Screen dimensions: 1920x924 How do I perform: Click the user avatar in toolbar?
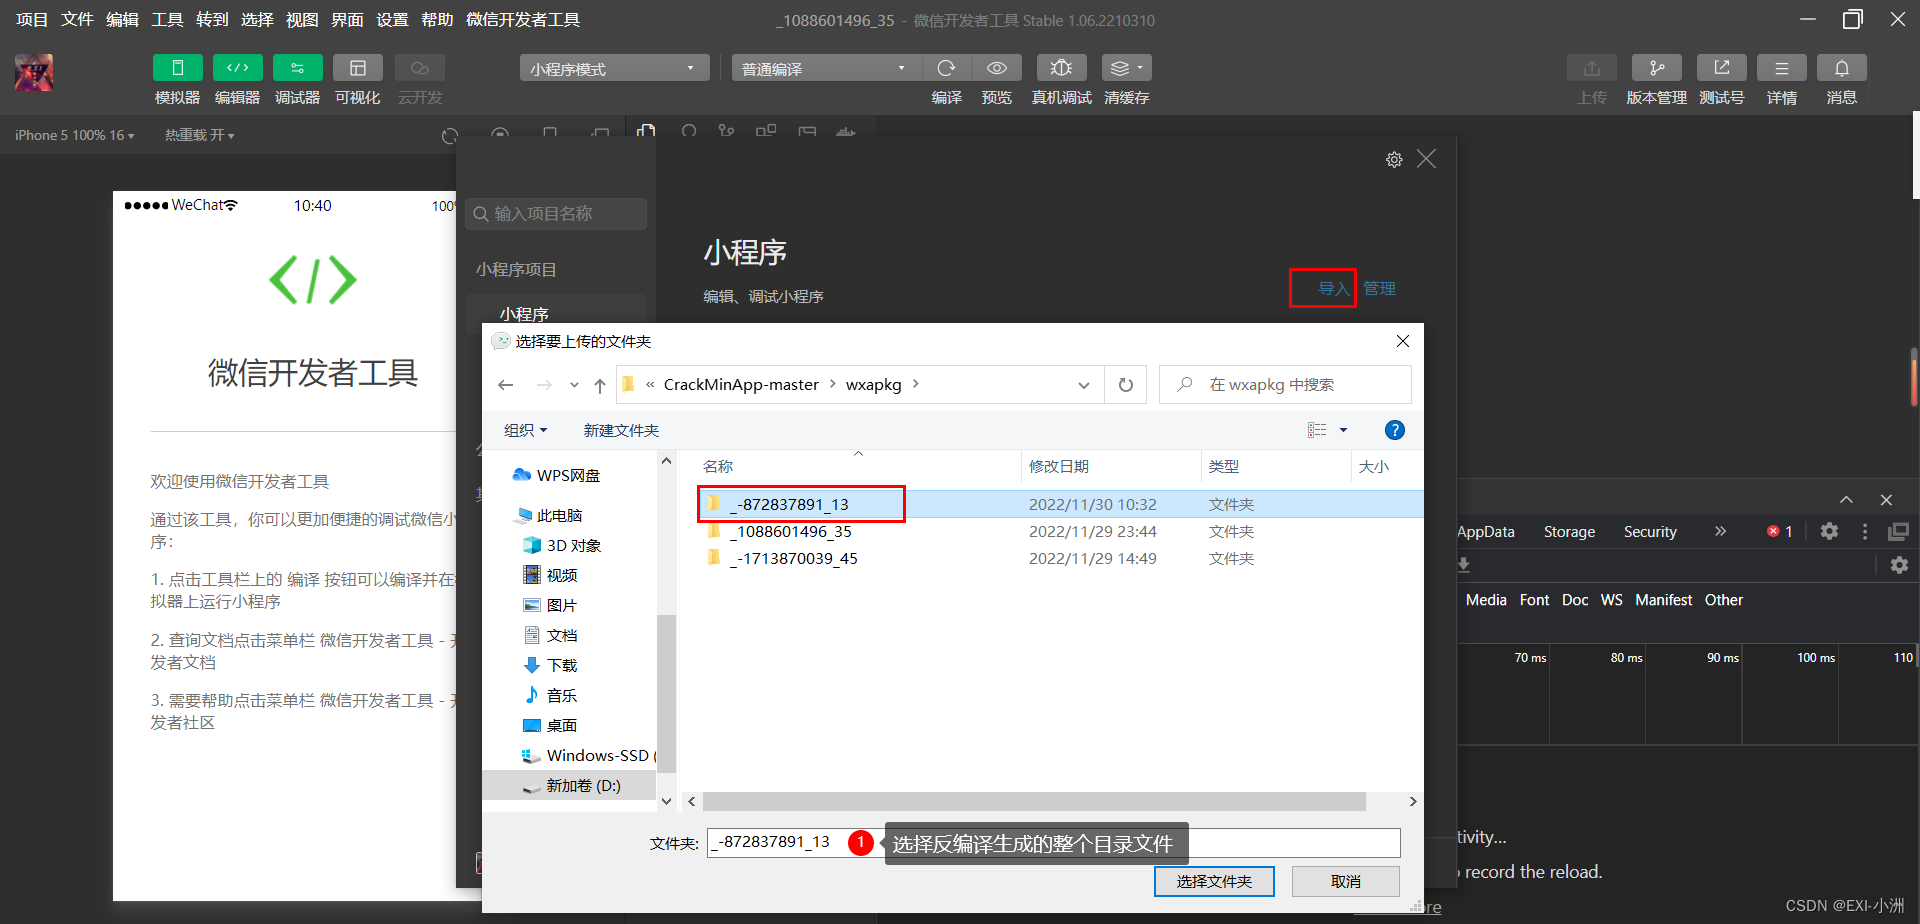click(x=34, y=73)
